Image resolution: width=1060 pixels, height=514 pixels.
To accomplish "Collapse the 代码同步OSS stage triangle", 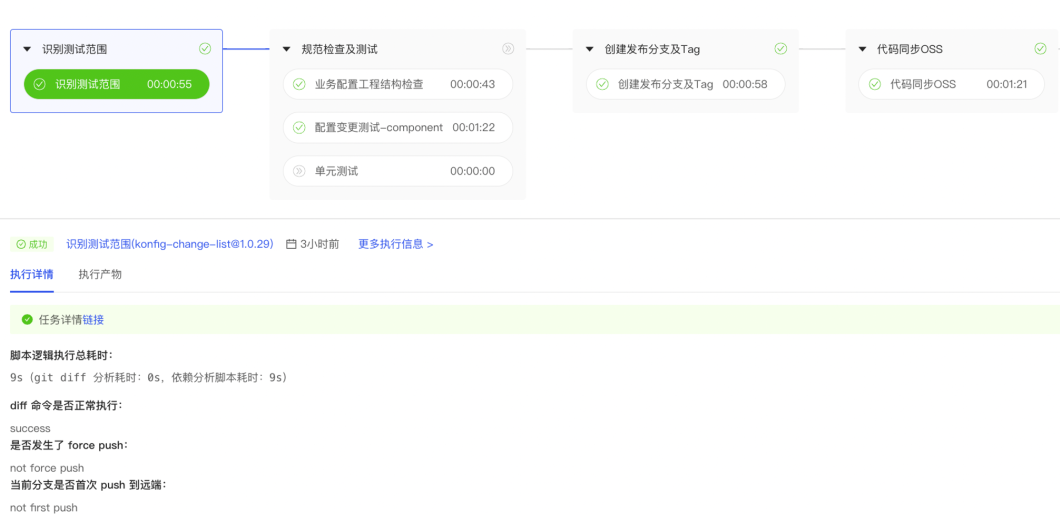I will 862,49.
